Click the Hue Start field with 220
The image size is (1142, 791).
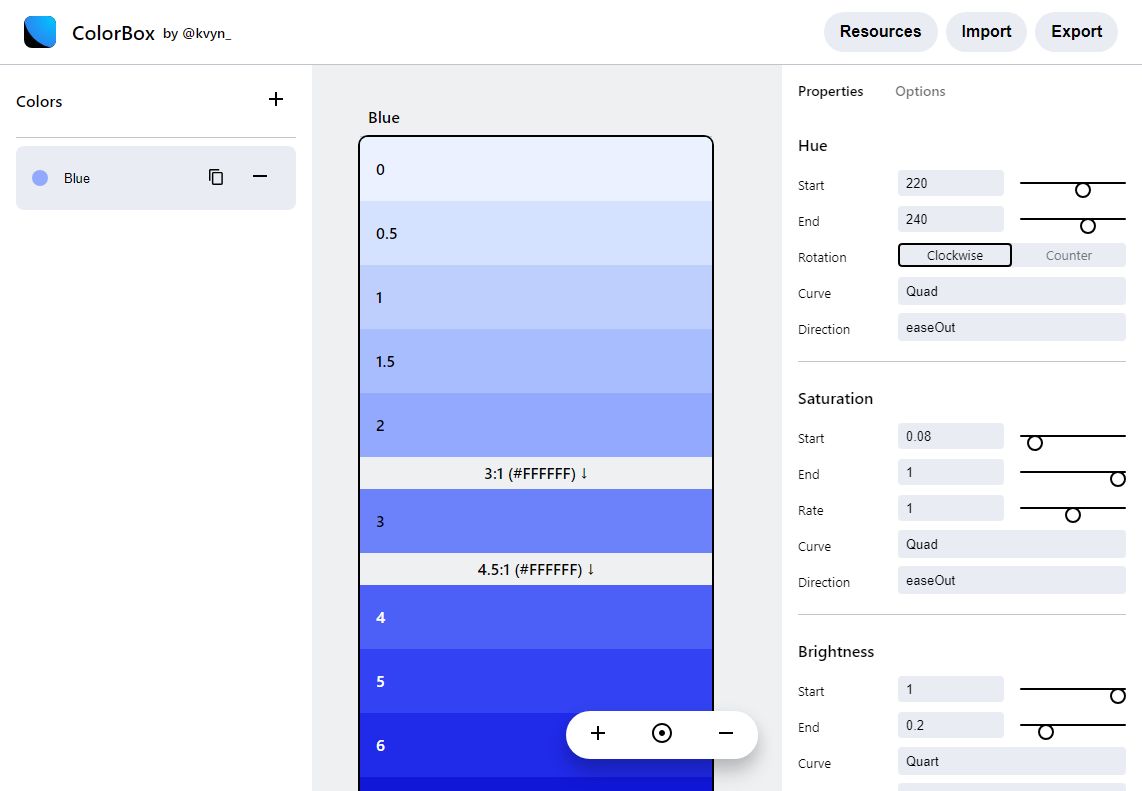click(950, 183)
